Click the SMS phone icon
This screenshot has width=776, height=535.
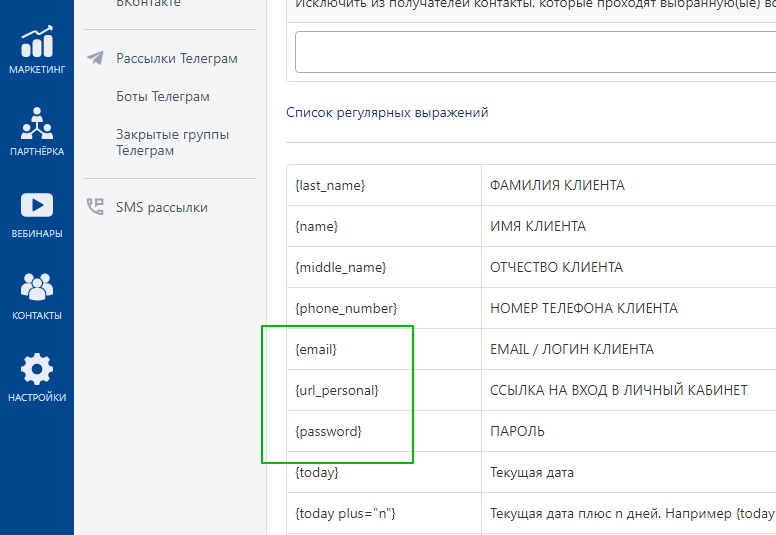(x=95, y=207)
